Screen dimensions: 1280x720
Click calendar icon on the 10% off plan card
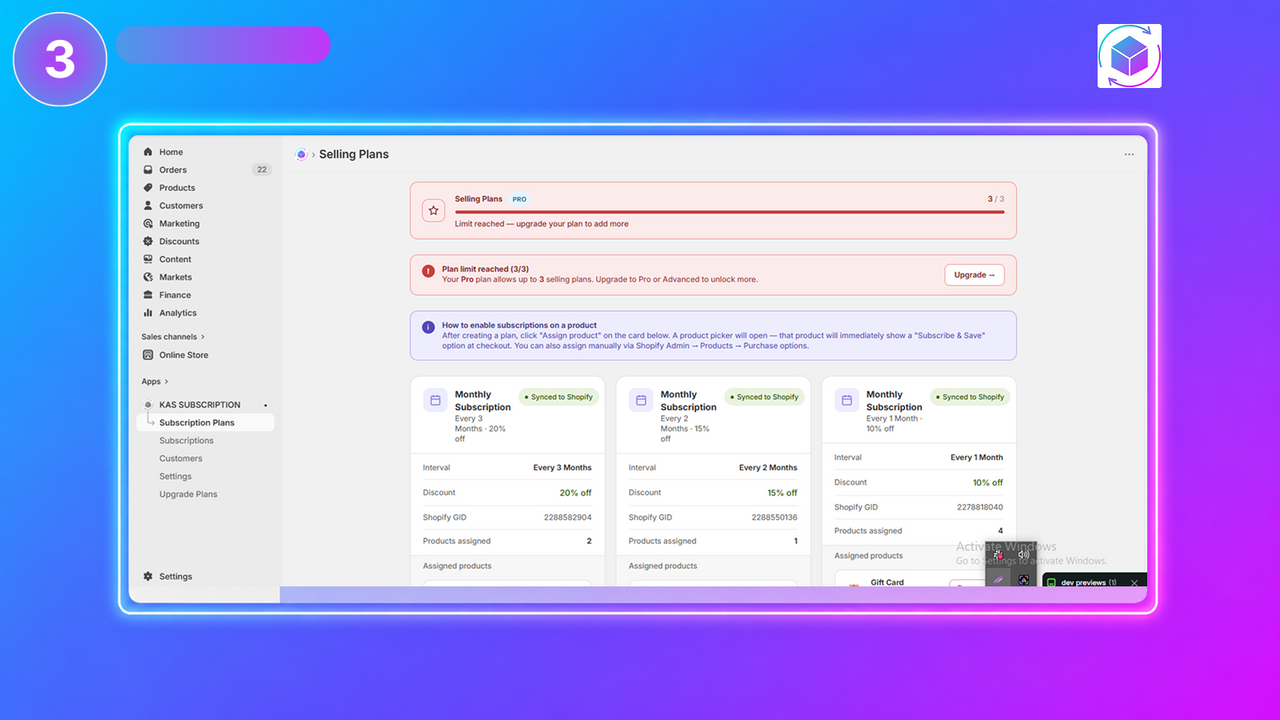click(847, 400)
